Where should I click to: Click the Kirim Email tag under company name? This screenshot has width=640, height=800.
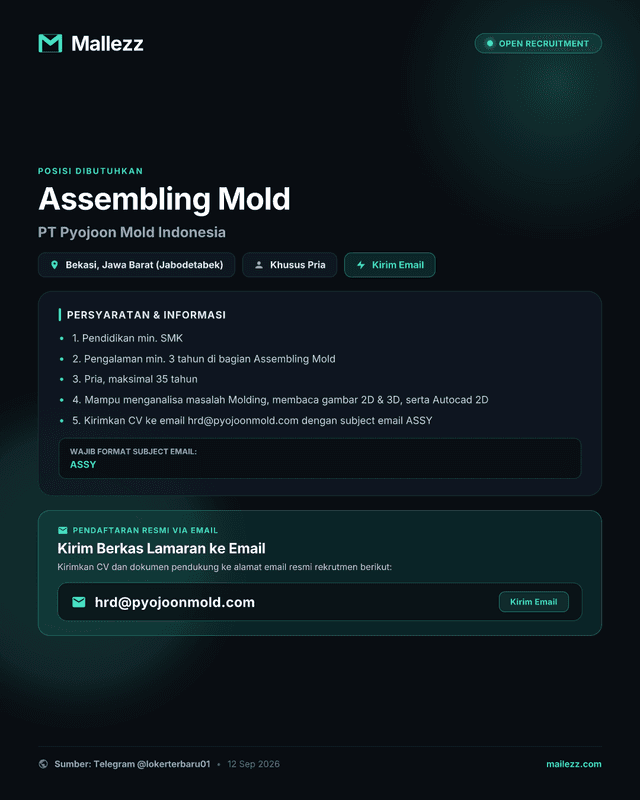390,265
